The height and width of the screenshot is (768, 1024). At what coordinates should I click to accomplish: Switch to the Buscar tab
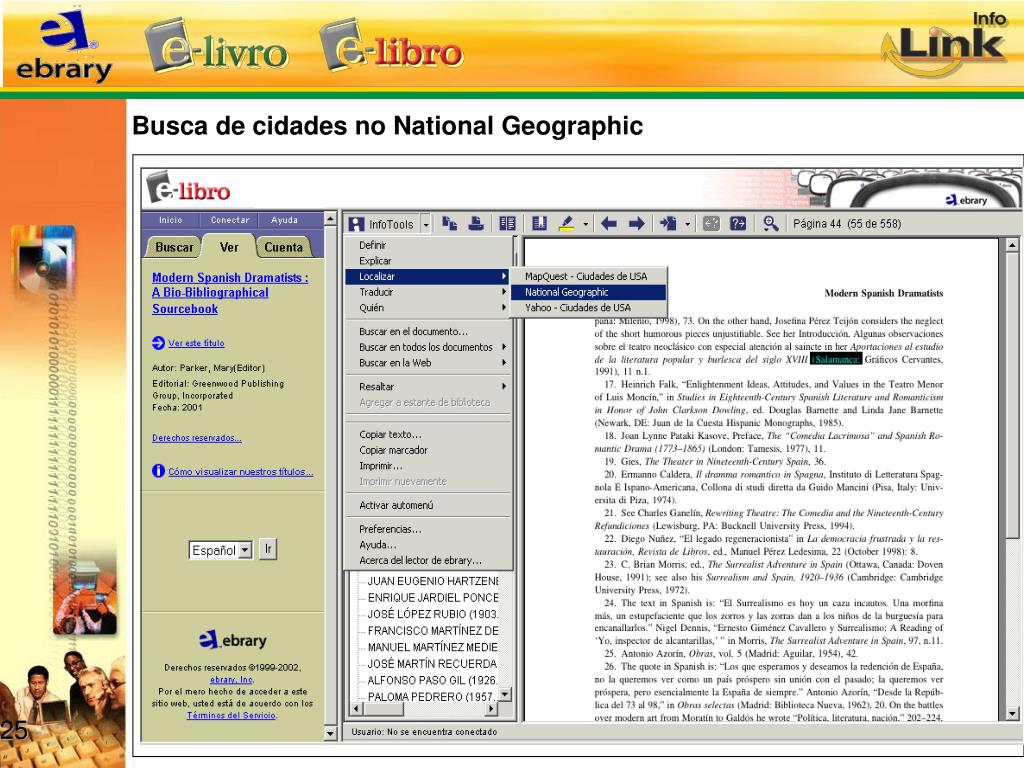pyautogui.click(x=174, y=247)
